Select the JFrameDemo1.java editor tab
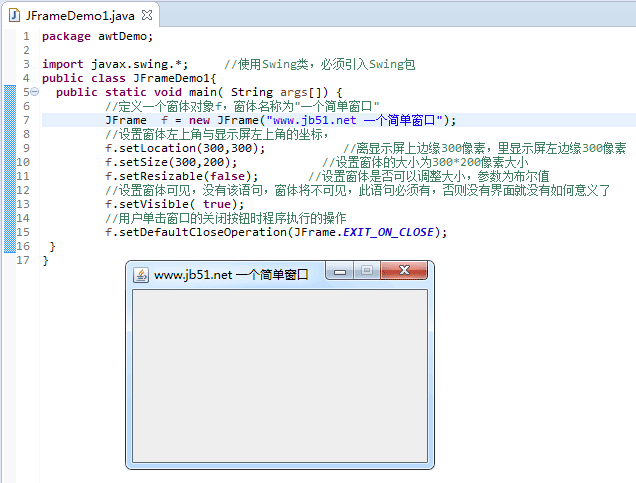636x483 pixels. tap(80, 15)
